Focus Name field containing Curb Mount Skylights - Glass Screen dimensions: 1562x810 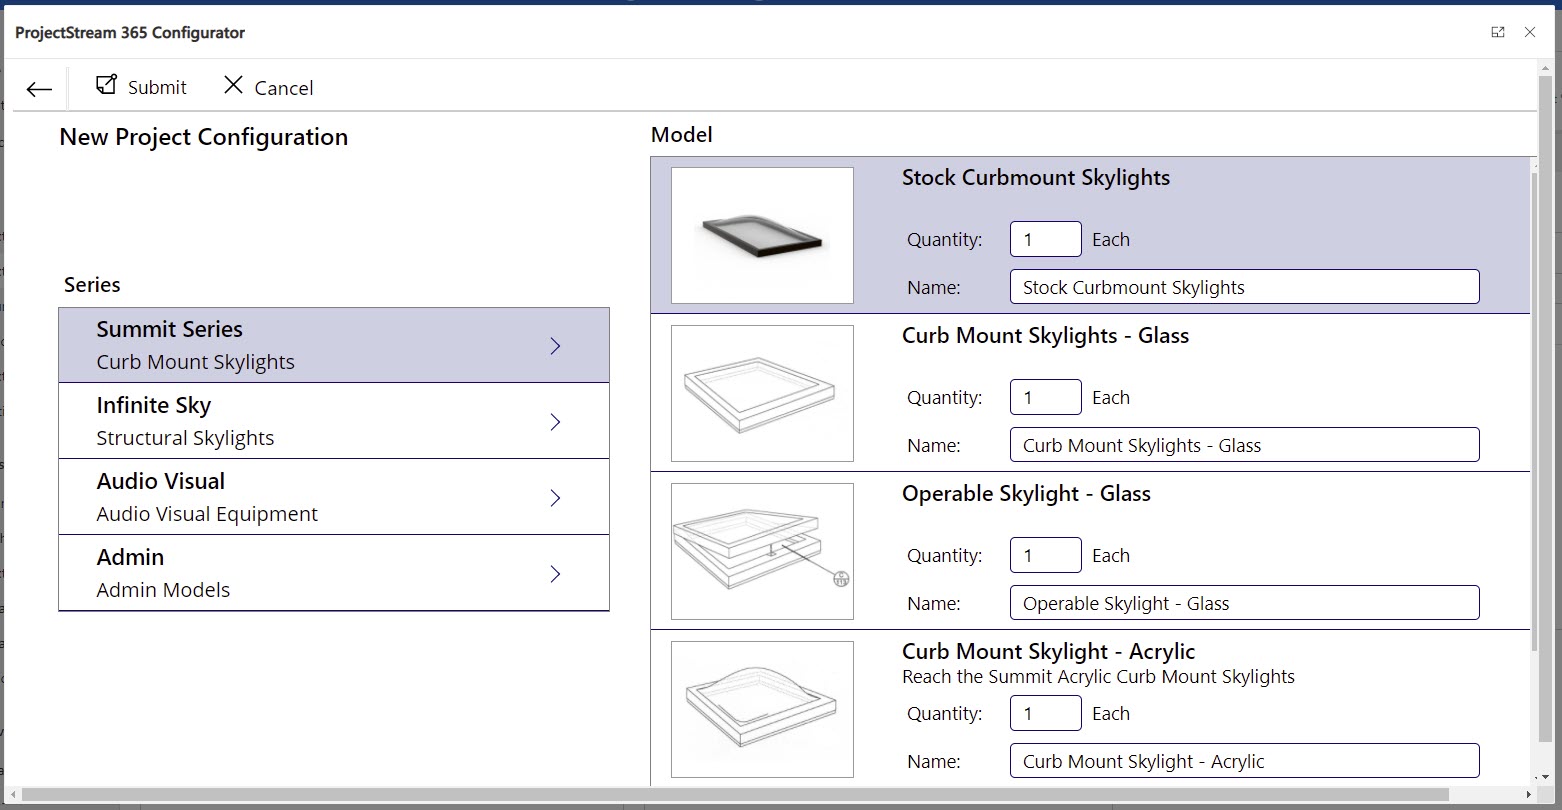1244,445
